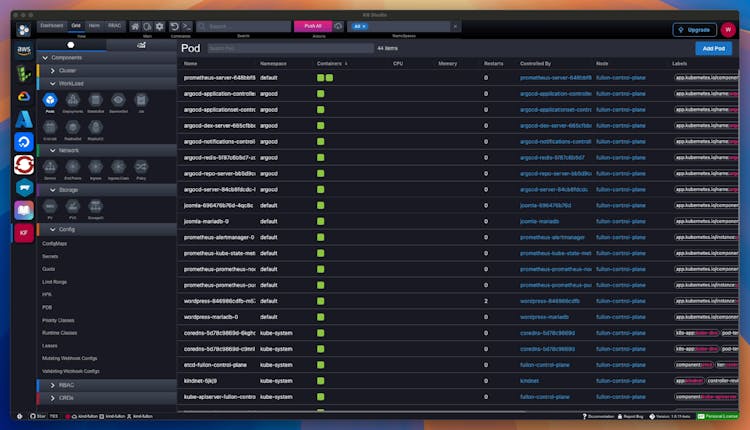Viewport: 750px width, 430px height.
Task: Select the argocd-dex-server pod row
Action: (x=458, y=126)
